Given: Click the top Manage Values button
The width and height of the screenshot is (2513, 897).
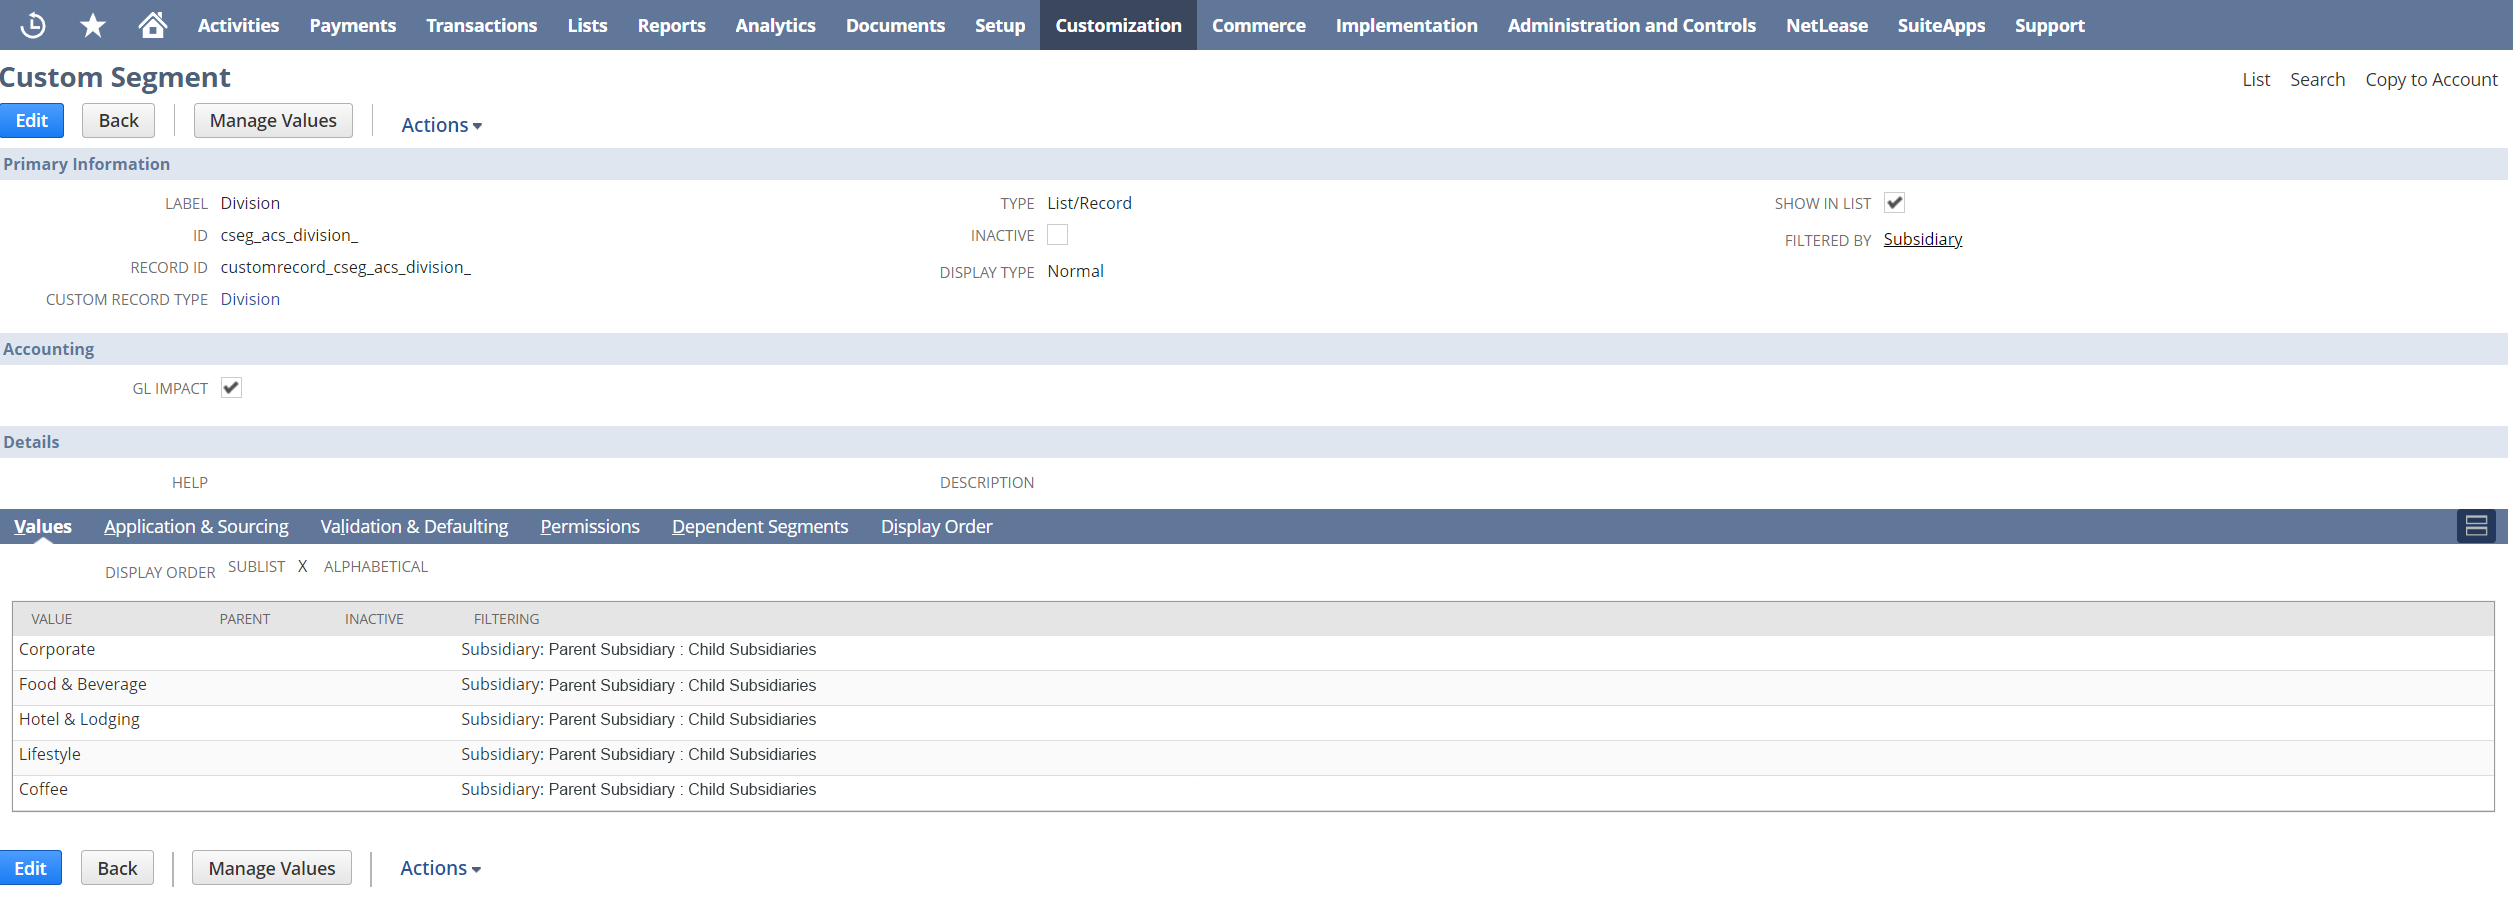Looking at the screenshot, I should [273, 121].
